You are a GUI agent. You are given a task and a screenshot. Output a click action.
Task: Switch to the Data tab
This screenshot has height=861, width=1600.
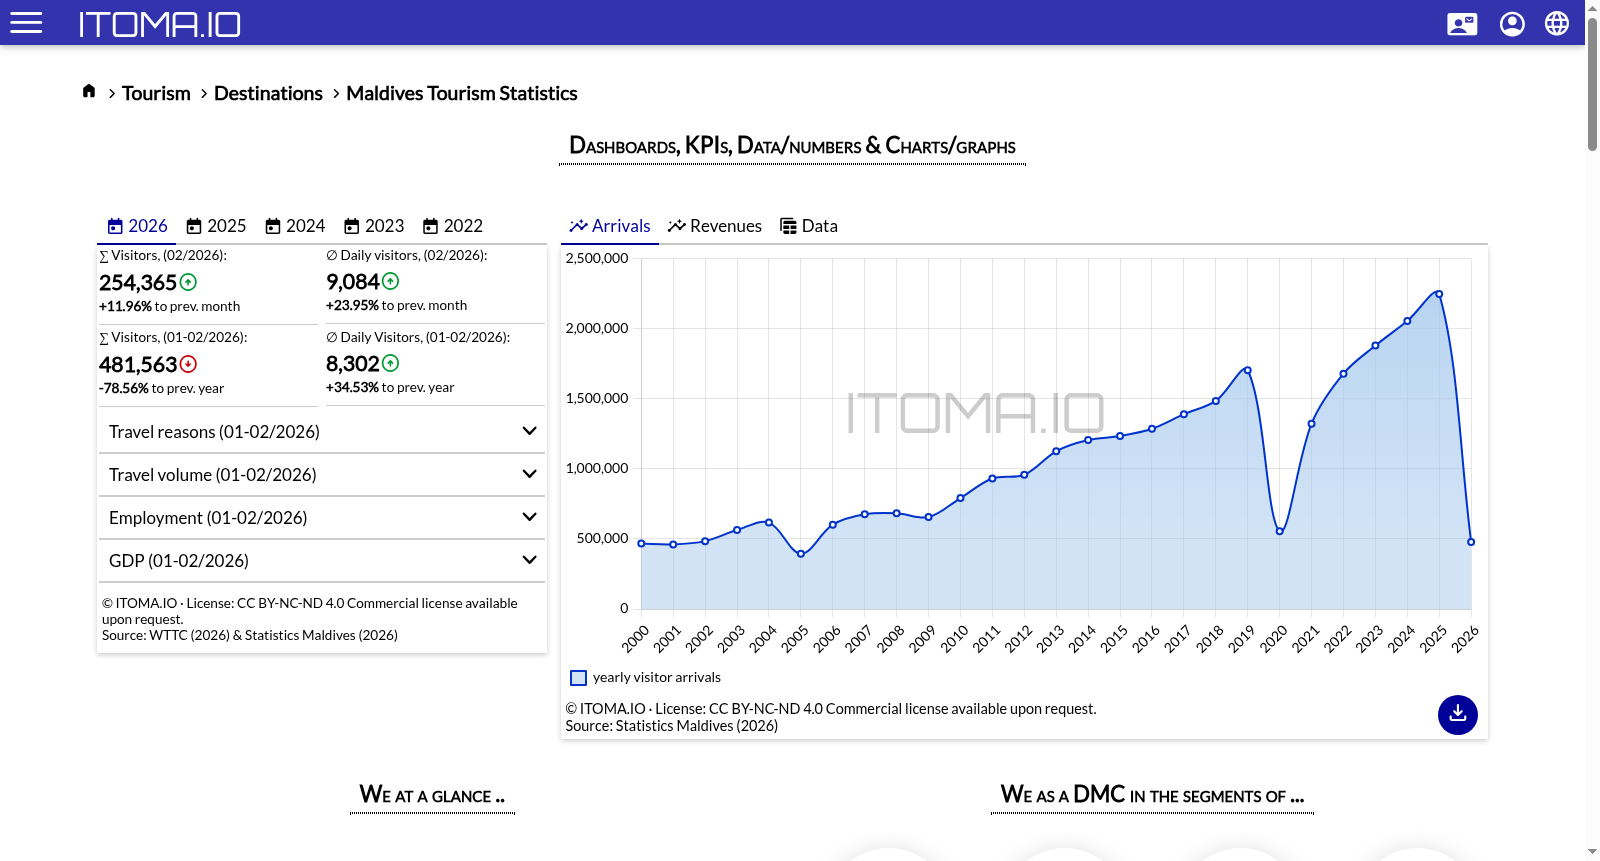[809, 226]
